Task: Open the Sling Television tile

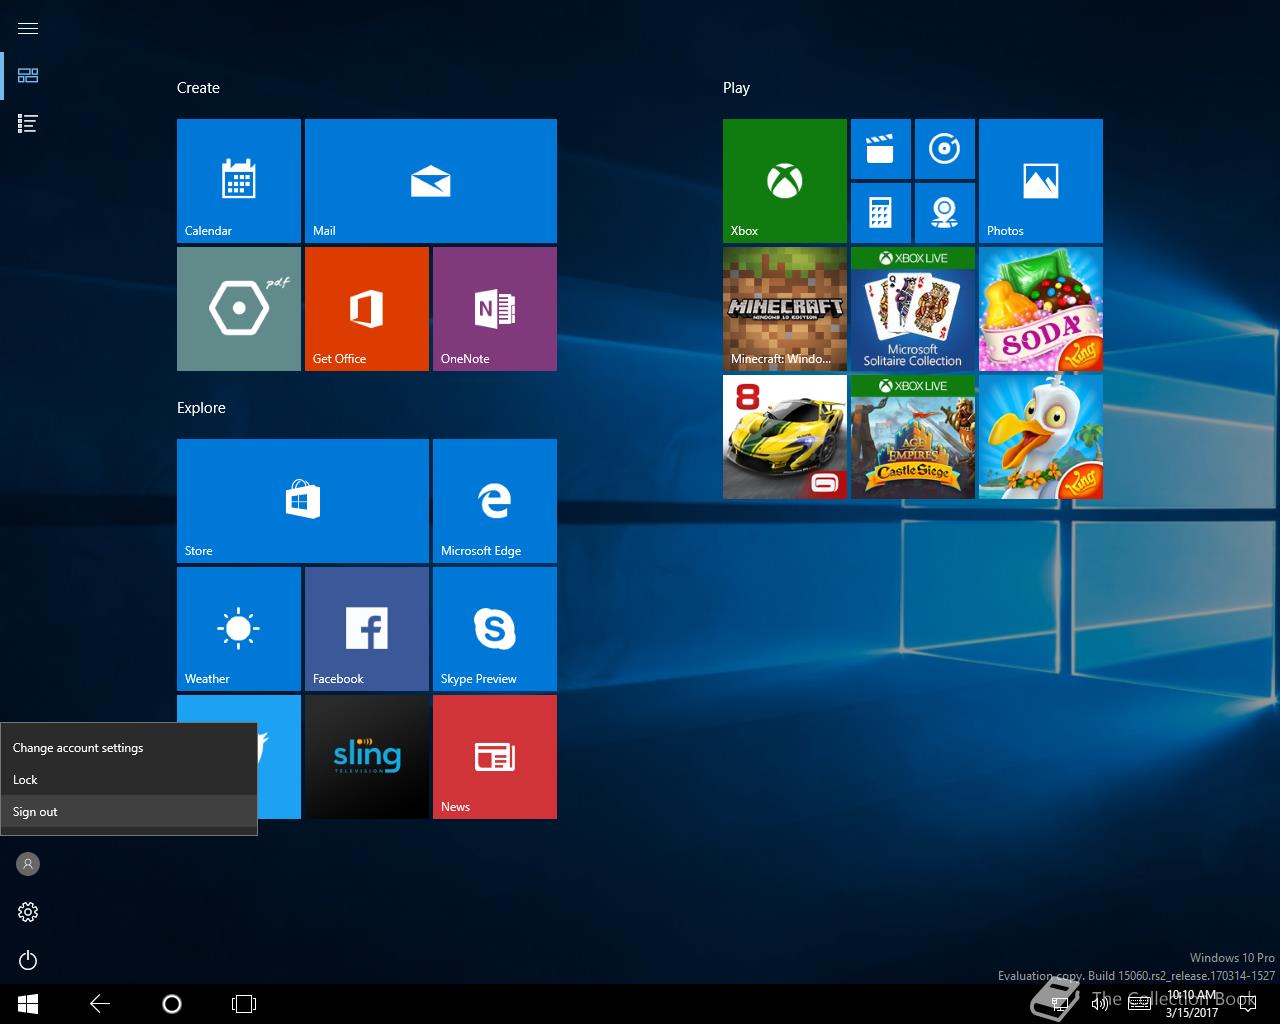Action: [367, 757]
